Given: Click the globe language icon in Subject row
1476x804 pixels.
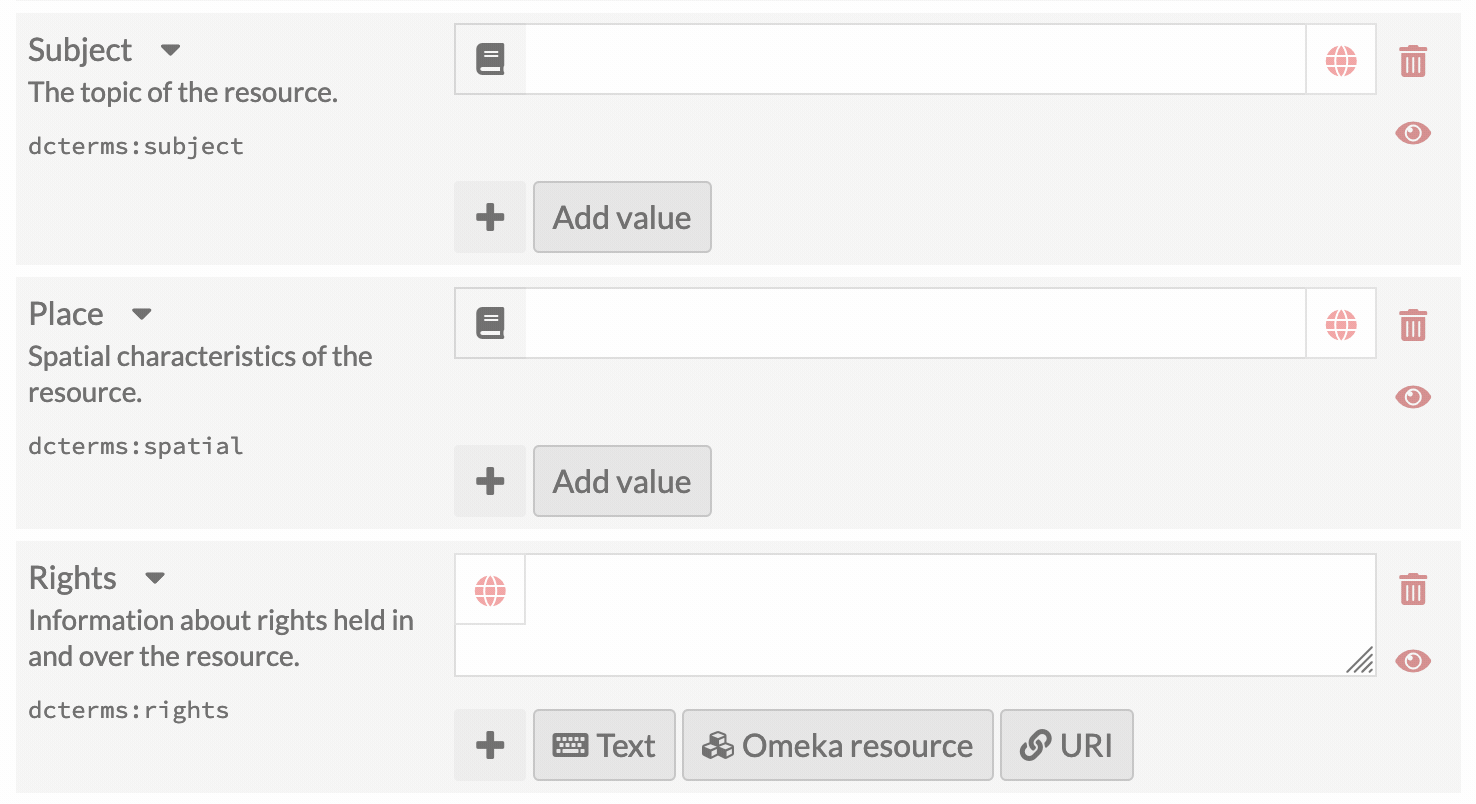Looking at the screenshot, I should (1341, 60).
